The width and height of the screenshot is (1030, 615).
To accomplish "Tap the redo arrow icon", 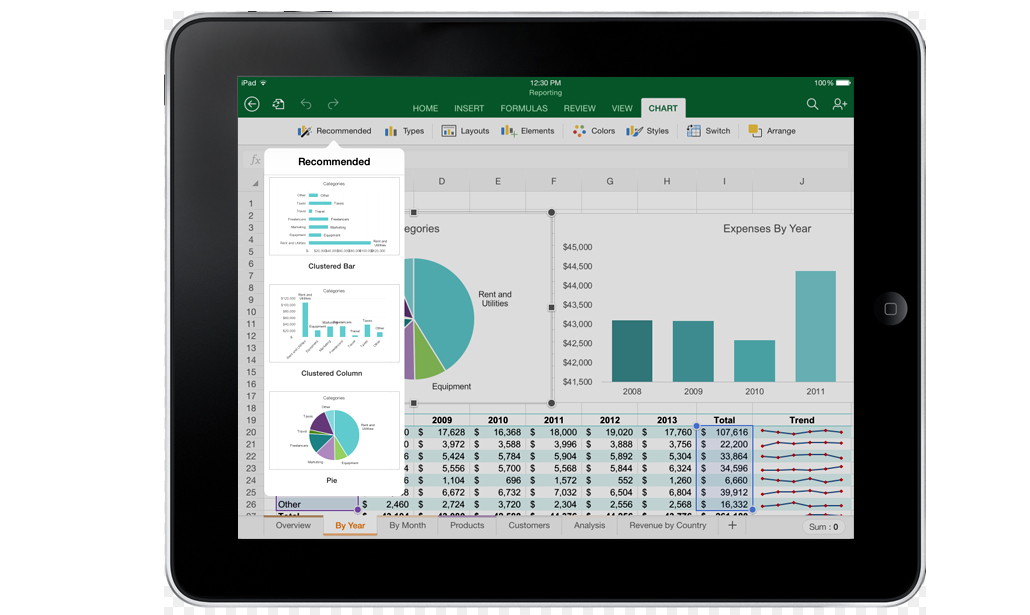I will point(333,104).
